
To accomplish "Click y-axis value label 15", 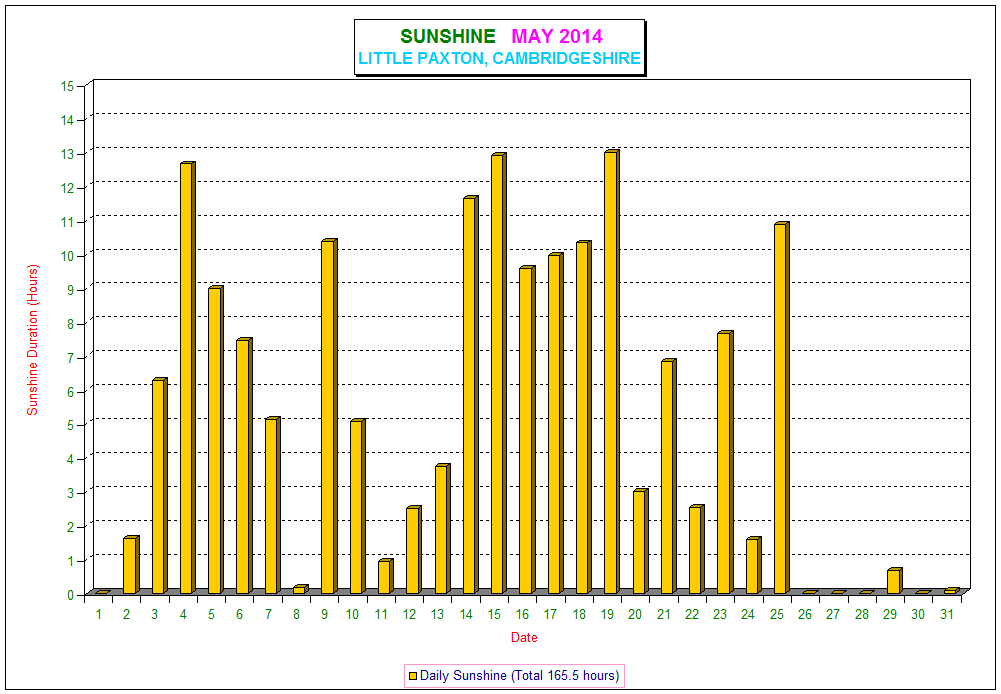I will [68, 86].
